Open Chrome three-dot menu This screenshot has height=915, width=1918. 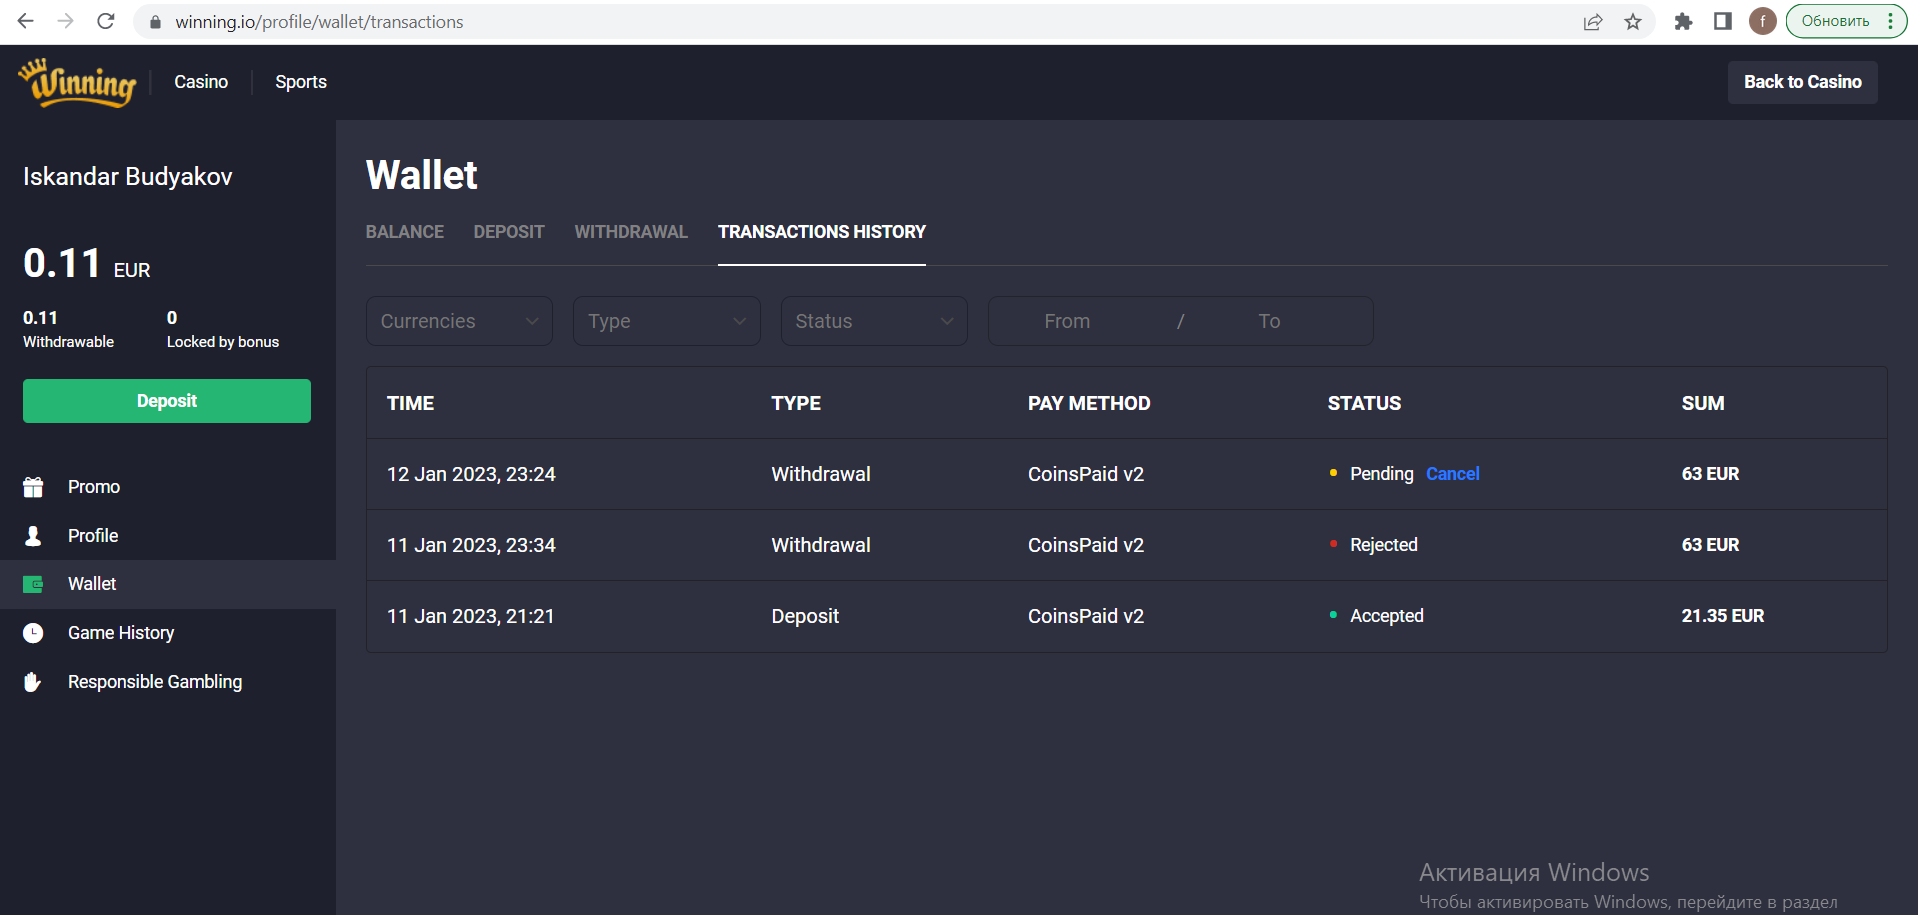[x=1891, y=21]
